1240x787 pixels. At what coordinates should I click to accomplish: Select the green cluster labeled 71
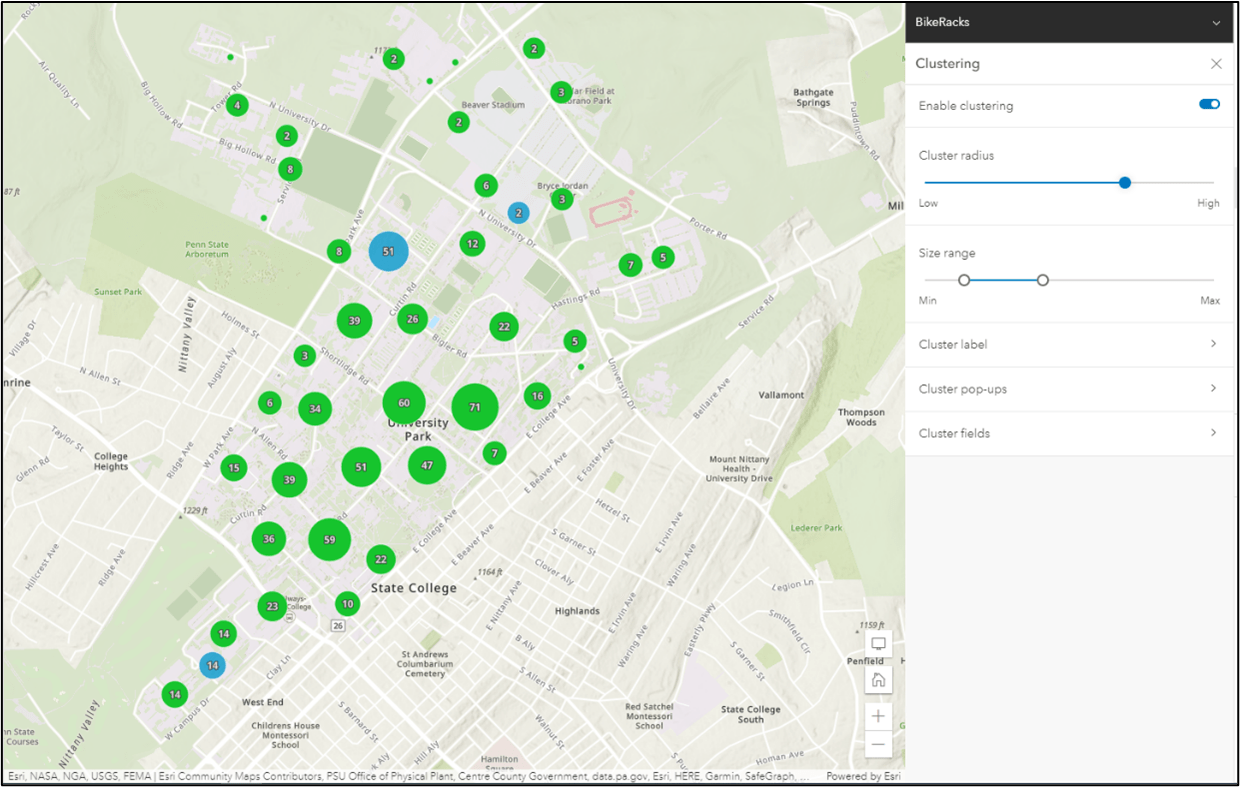coord(475,408)
